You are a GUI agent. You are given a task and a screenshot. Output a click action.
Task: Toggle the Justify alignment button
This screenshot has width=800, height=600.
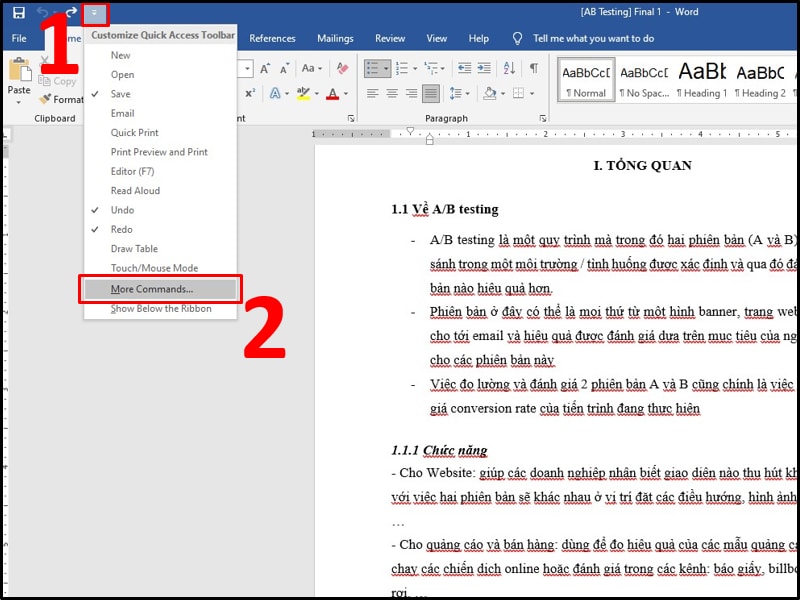(431, 93)
